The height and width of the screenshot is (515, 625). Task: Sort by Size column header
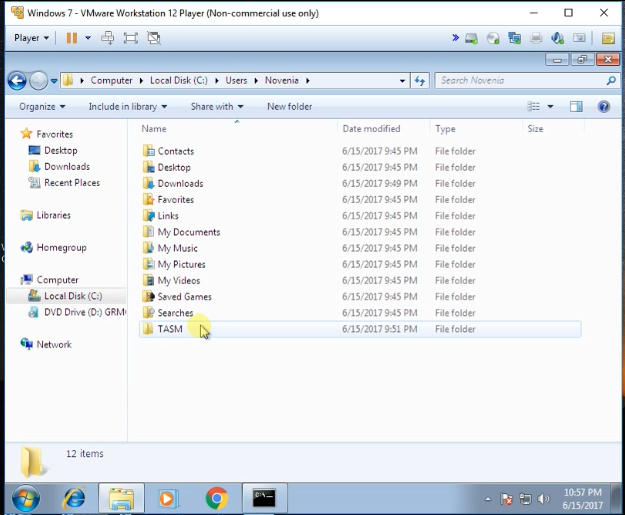[x=553, y=129]
